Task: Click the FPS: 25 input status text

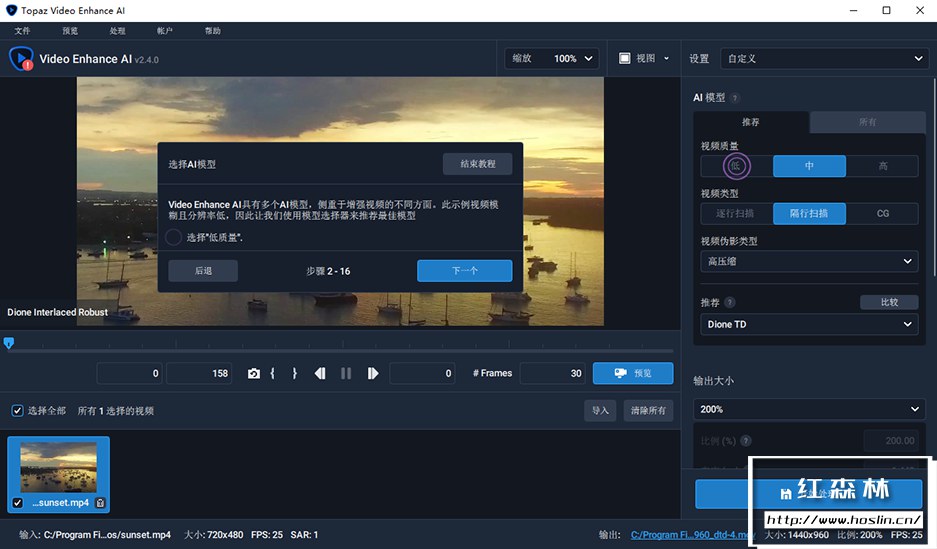Action: 267,535
